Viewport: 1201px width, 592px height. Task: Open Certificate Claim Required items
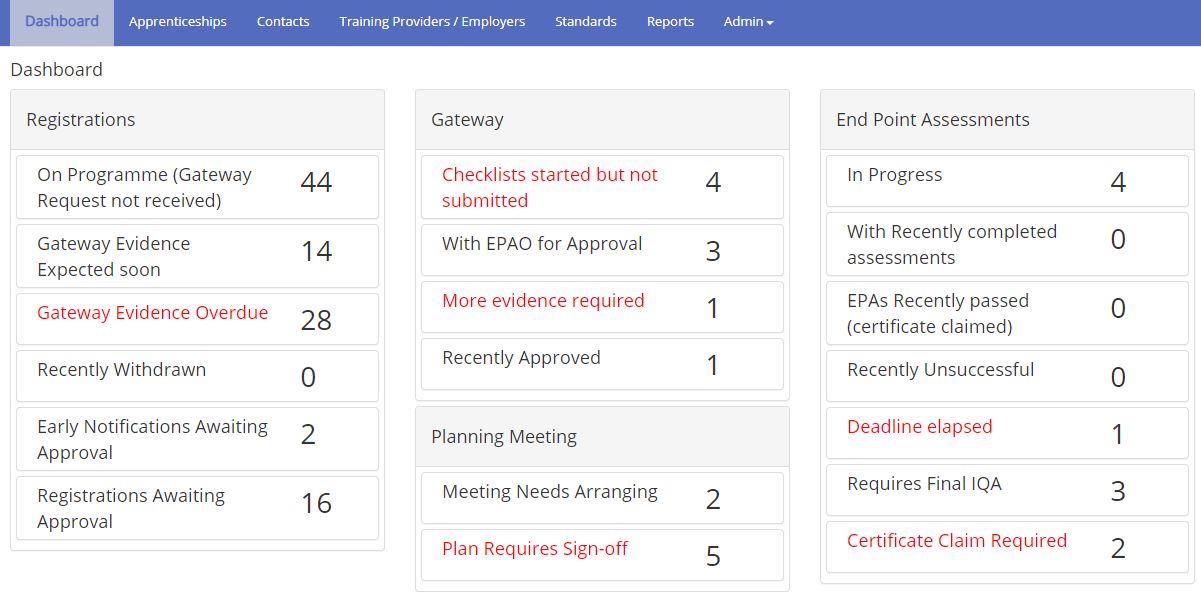[x=1007, y=547]
